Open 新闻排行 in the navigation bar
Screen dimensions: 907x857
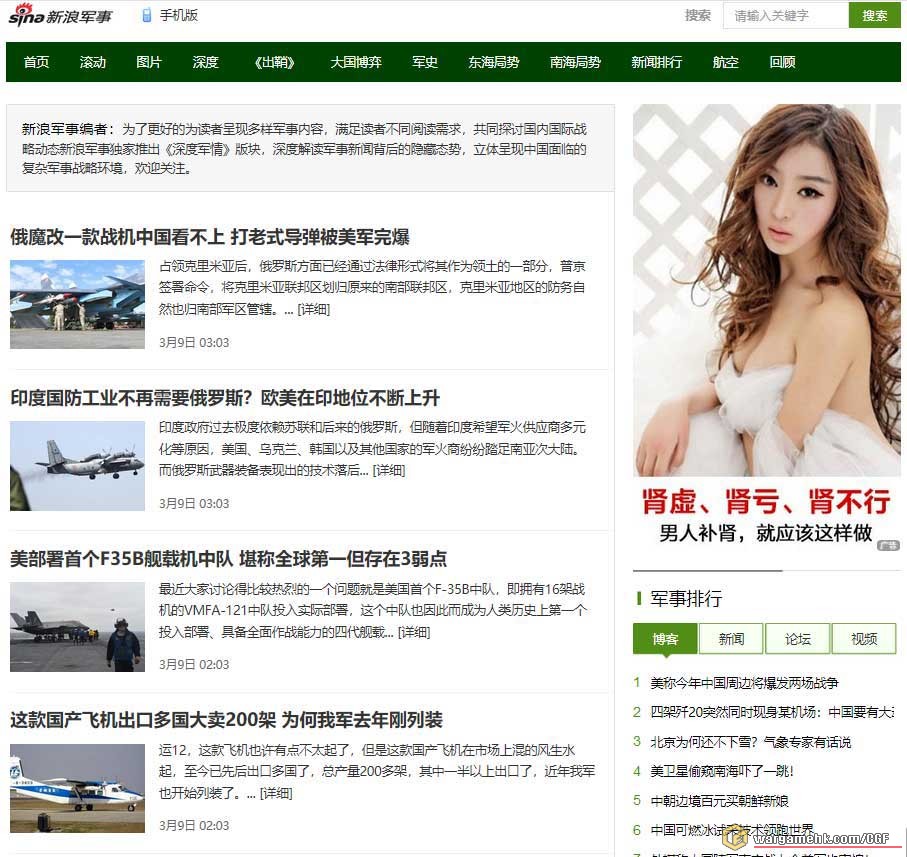[656, 62]
